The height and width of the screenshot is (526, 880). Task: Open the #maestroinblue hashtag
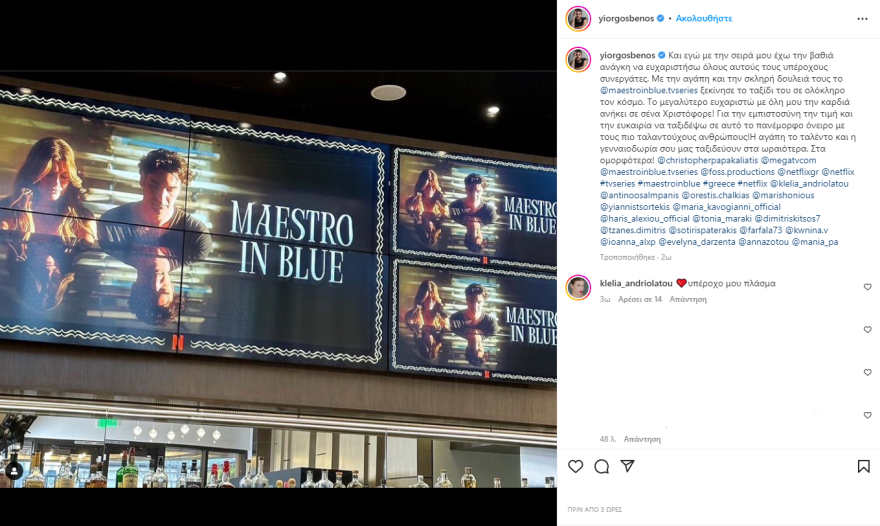pyautogui.click(x=669, y=184)
